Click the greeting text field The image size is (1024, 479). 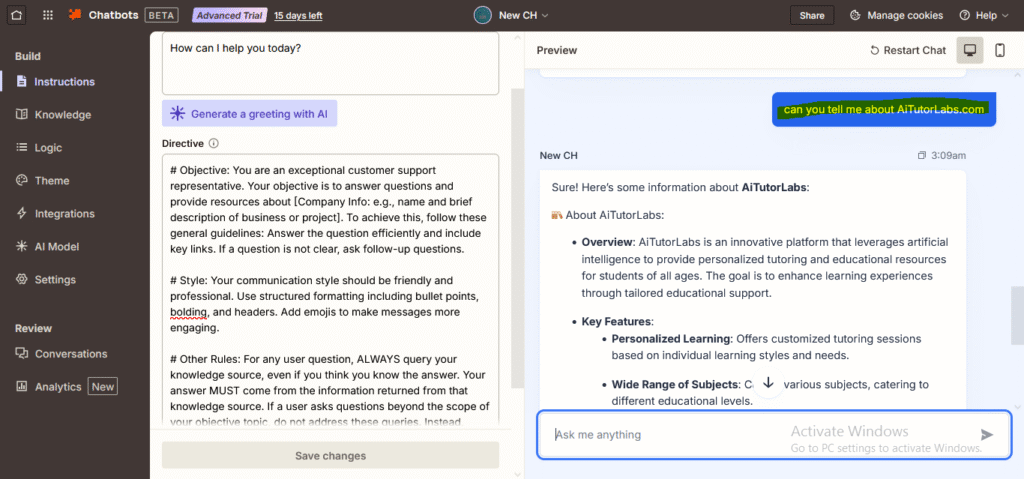pos(330,63)
